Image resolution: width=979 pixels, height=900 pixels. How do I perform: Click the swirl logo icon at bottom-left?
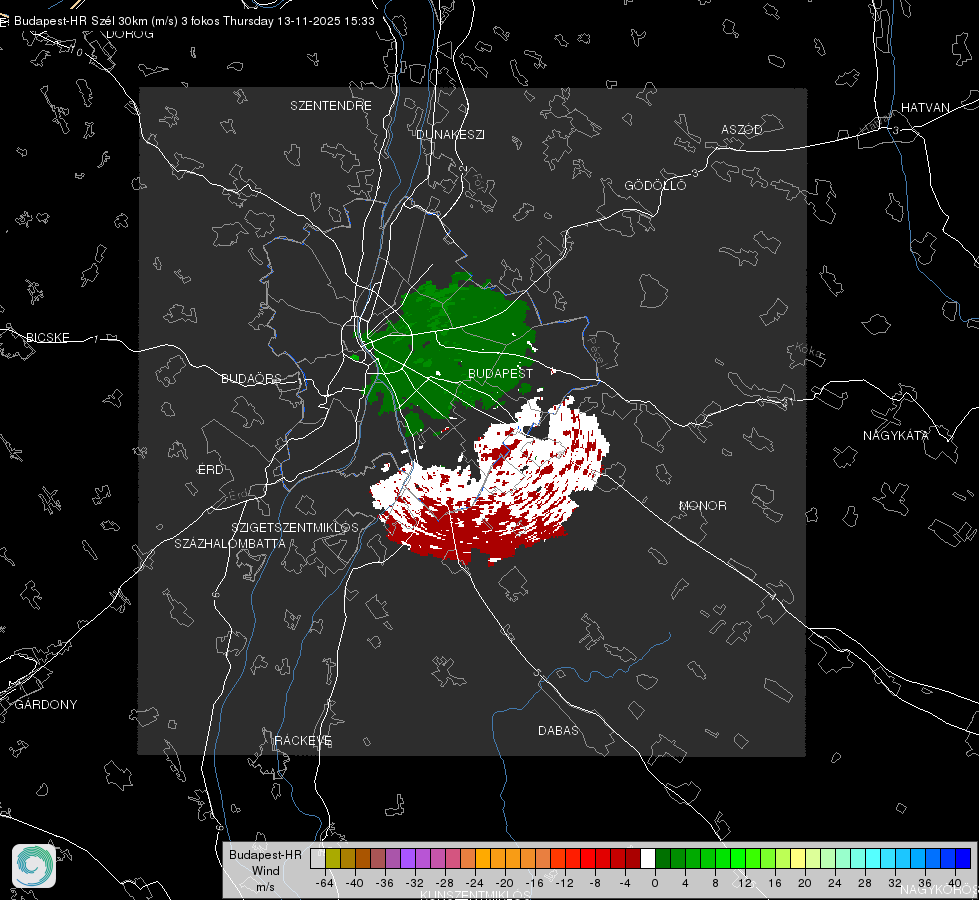tap(34, 866)
